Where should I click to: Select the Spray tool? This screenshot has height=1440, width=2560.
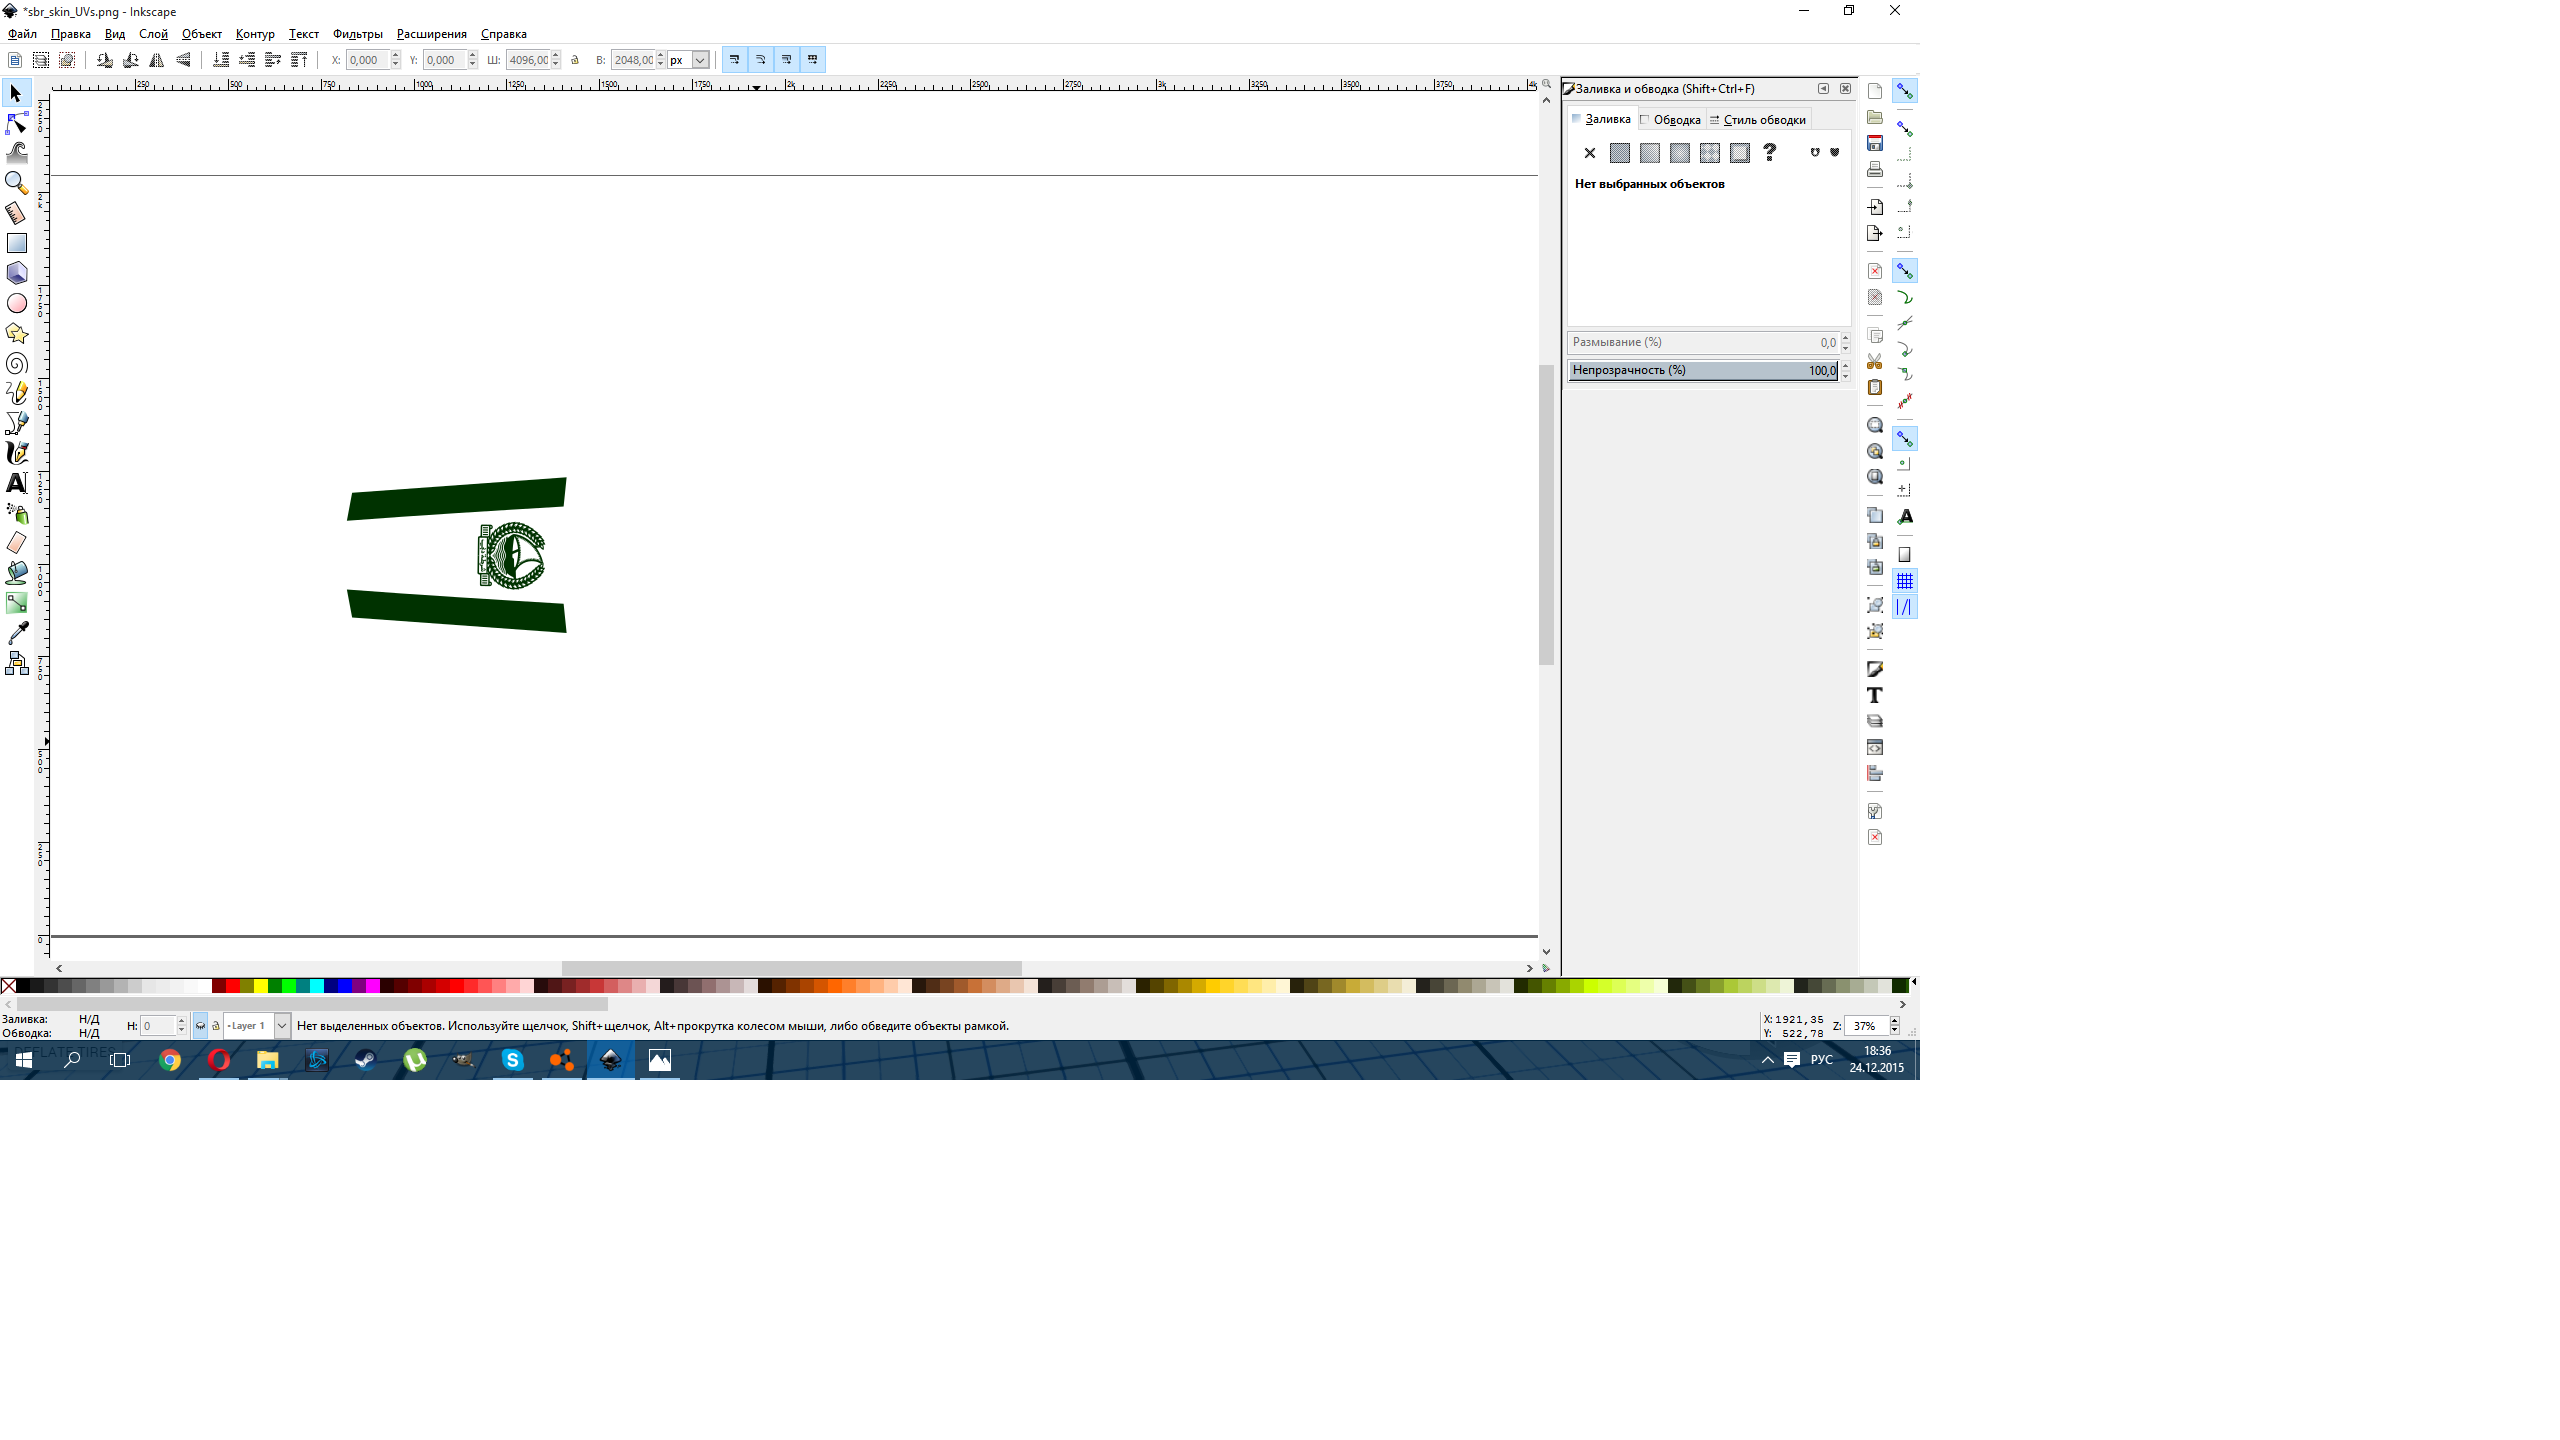pos(16,513)
